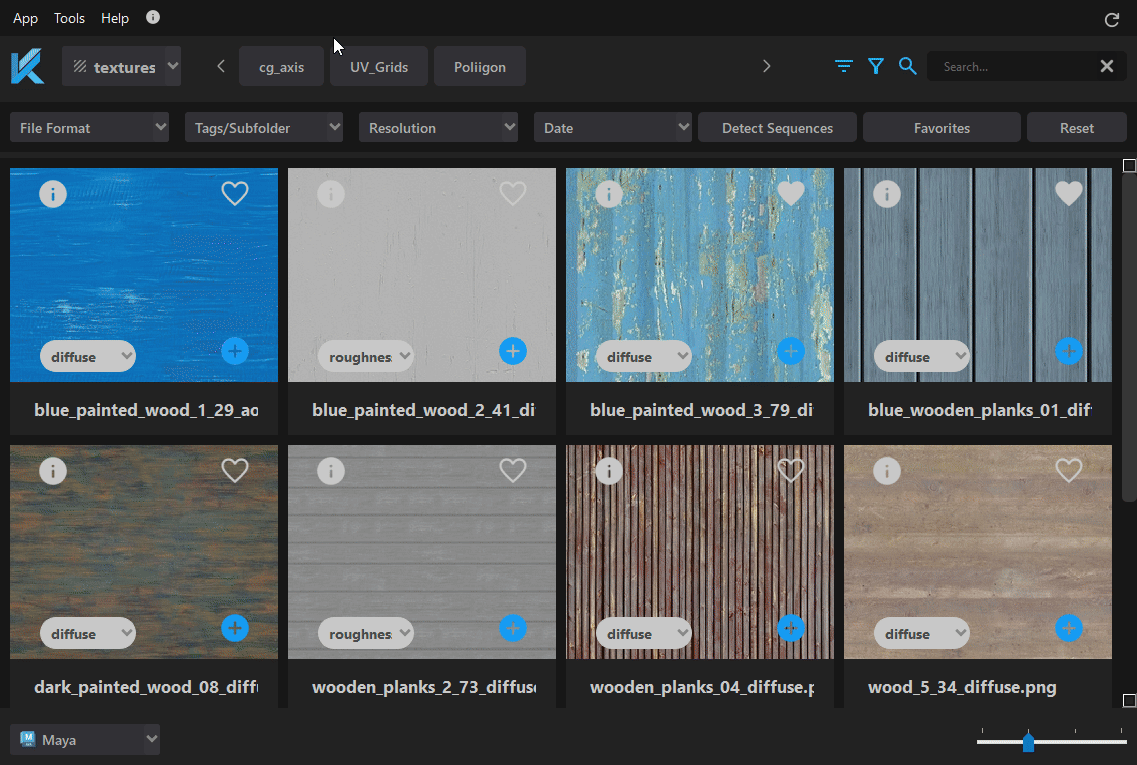Add blue_wooden_planks_01 with plus button
1137x765 pixels.
[x=1069, y=351]
